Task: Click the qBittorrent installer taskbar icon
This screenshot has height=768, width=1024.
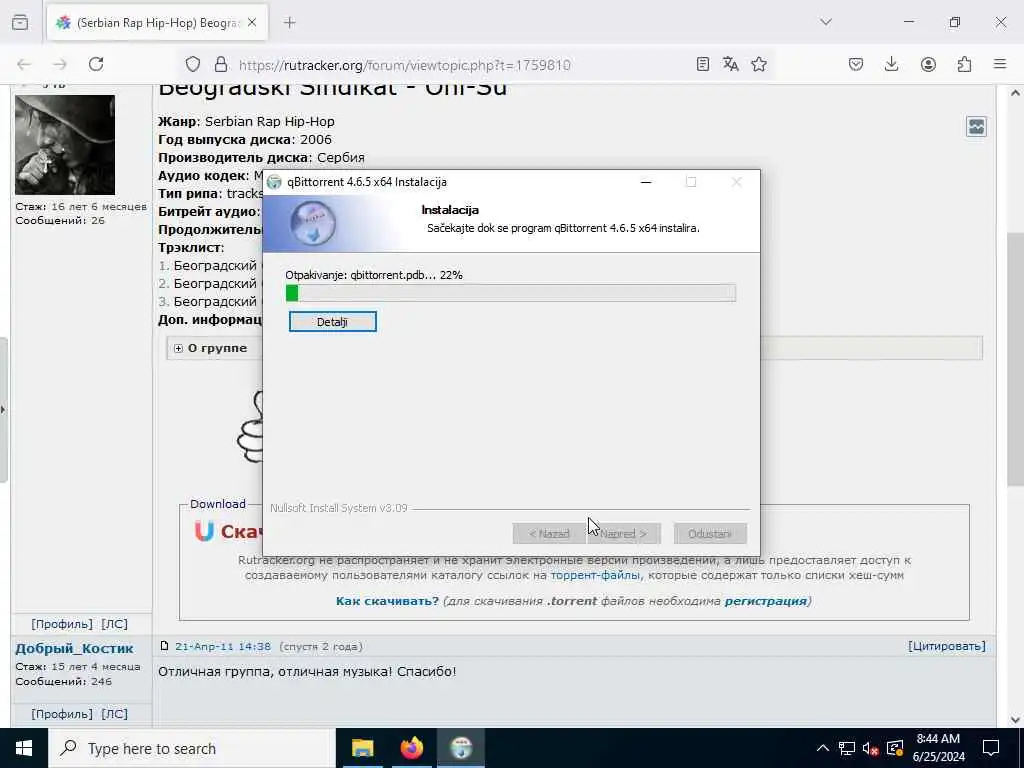Action: click(x=461, y=748)
